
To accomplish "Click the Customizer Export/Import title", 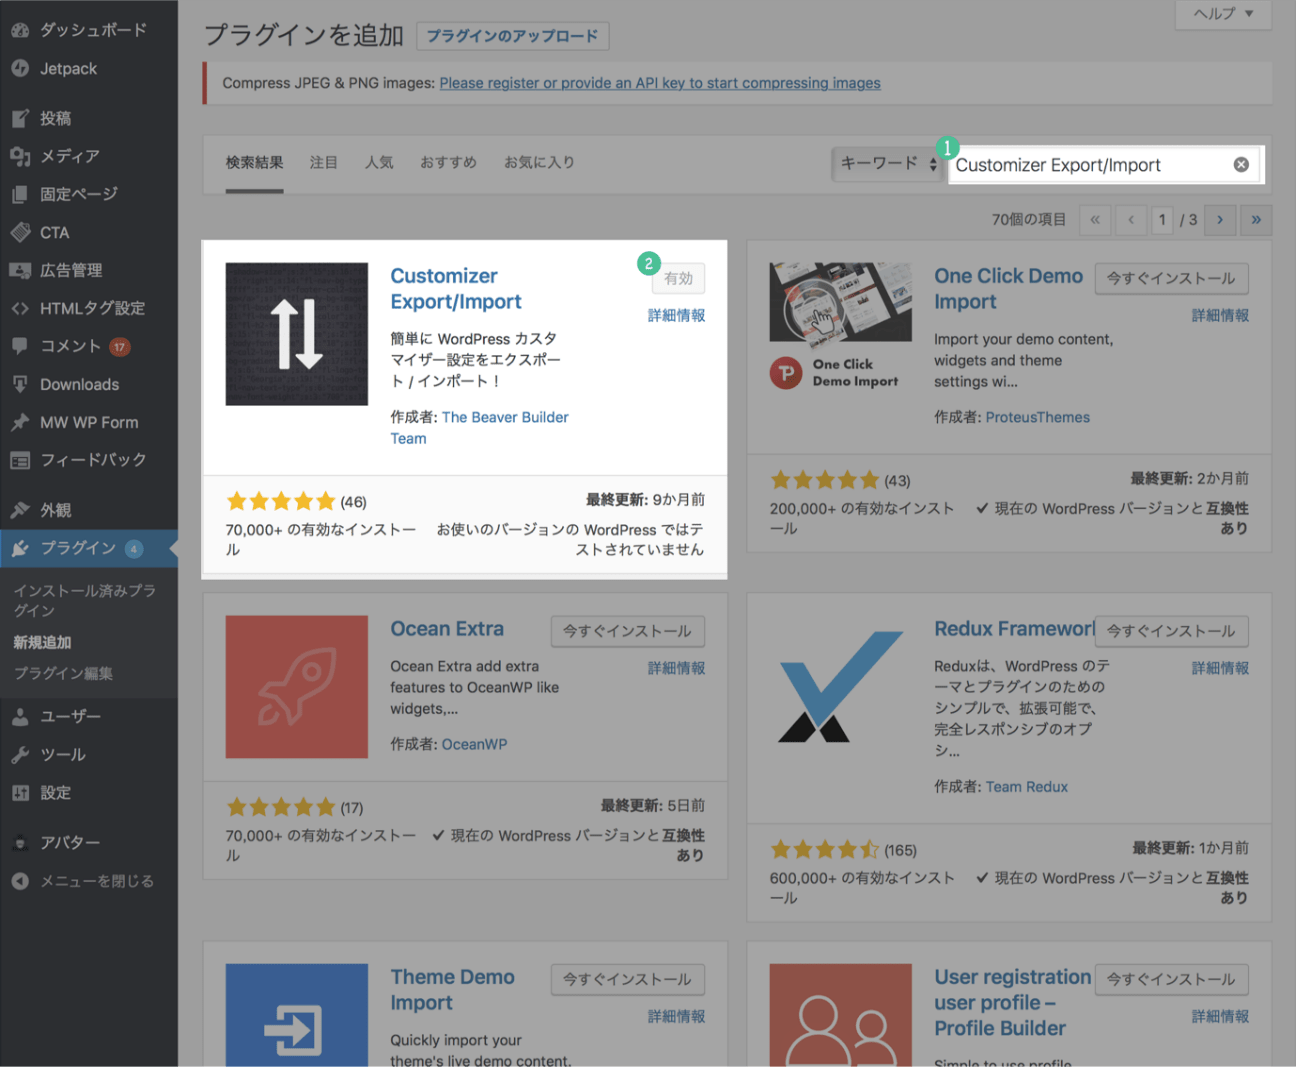I will [456, 289].
